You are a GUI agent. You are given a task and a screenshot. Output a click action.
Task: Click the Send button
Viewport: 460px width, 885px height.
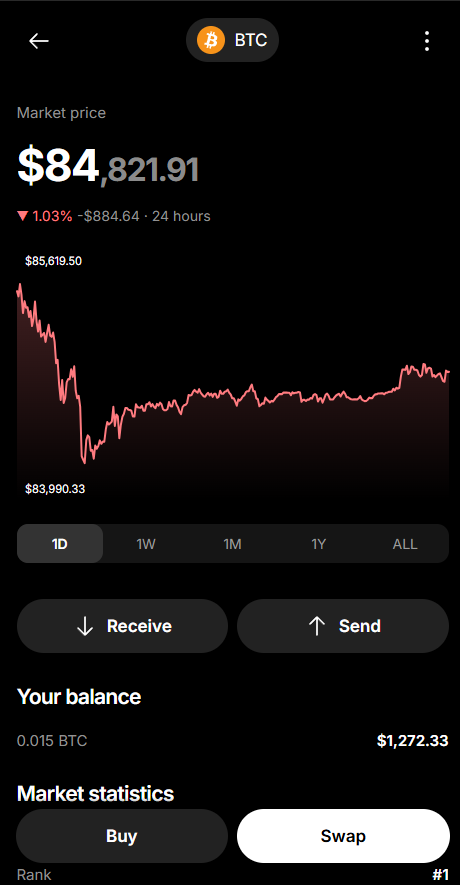pos(343,626)
